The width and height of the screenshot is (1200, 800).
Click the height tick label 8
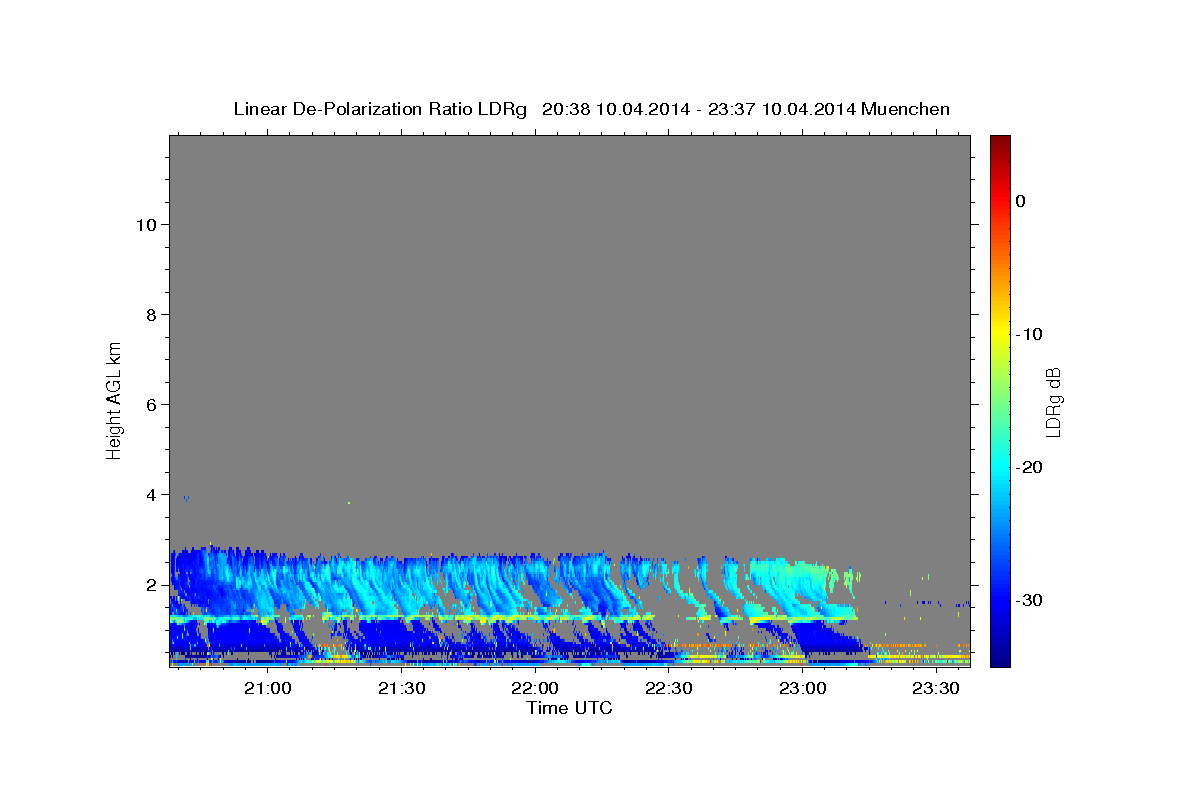pos(152,315)
